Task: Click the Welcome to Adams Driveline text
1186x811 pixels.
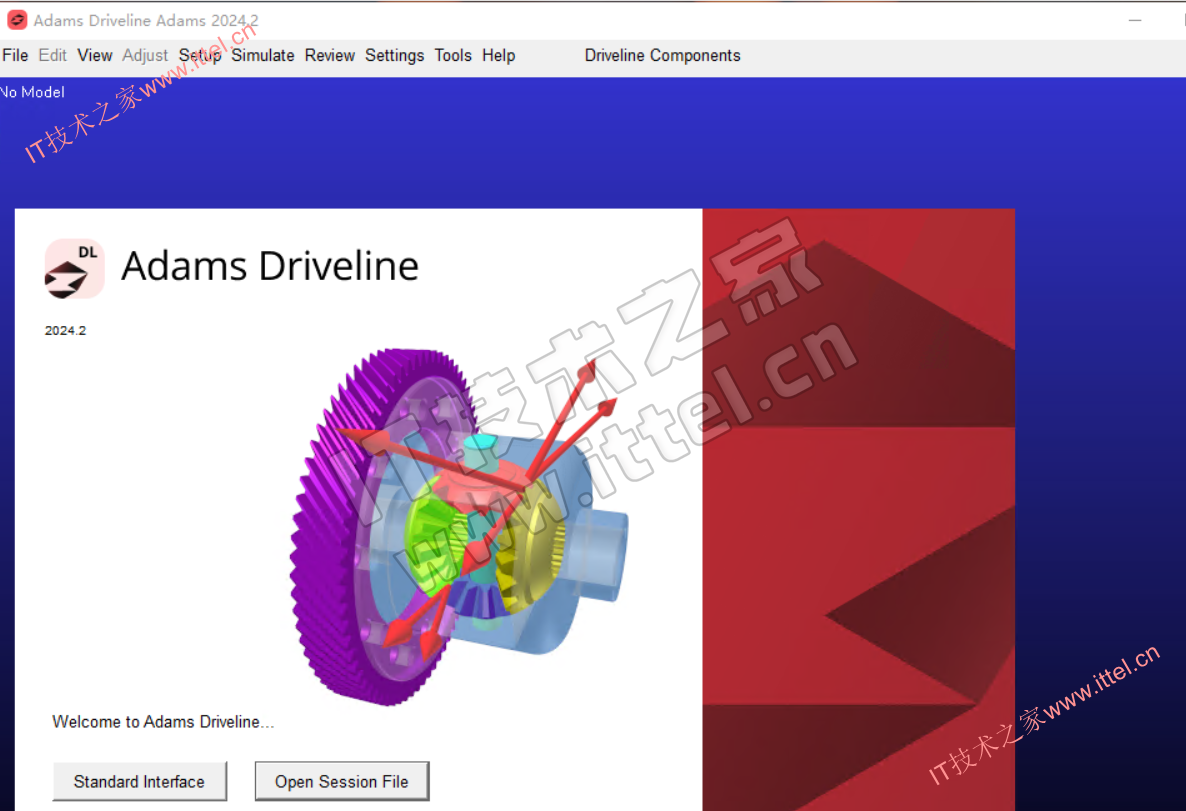Action: (x=163, y=722)
